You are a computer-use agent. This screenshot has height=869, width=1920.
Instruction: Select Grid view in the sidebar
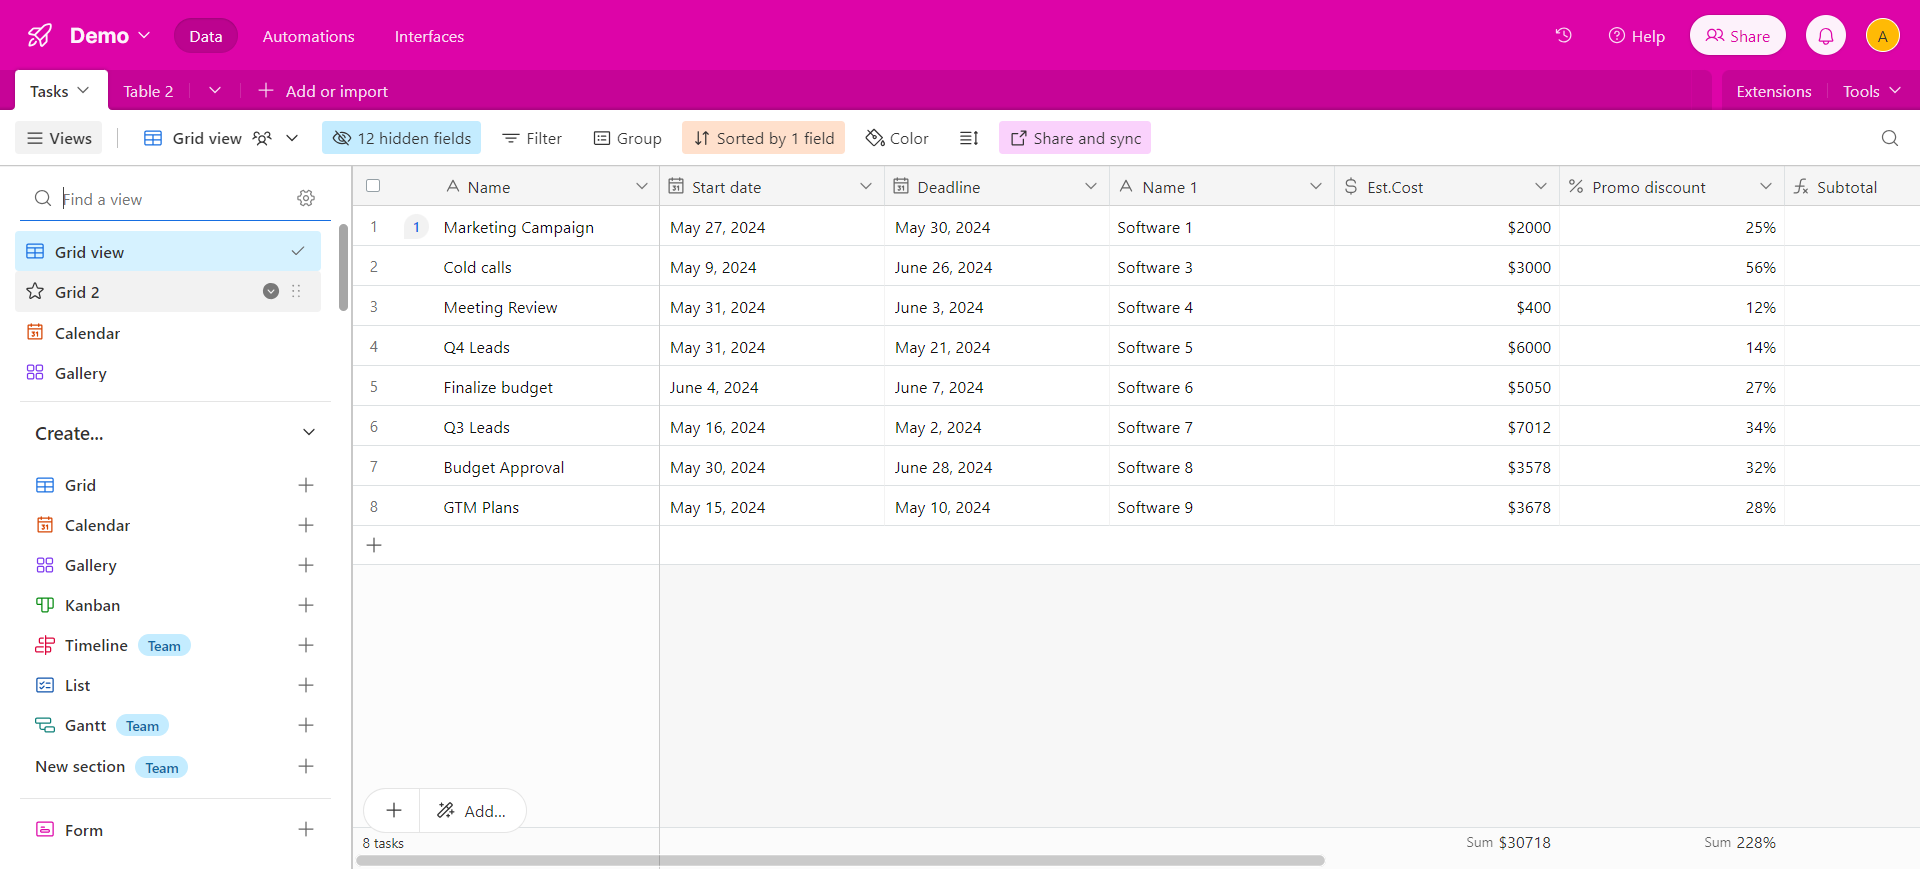168,251
